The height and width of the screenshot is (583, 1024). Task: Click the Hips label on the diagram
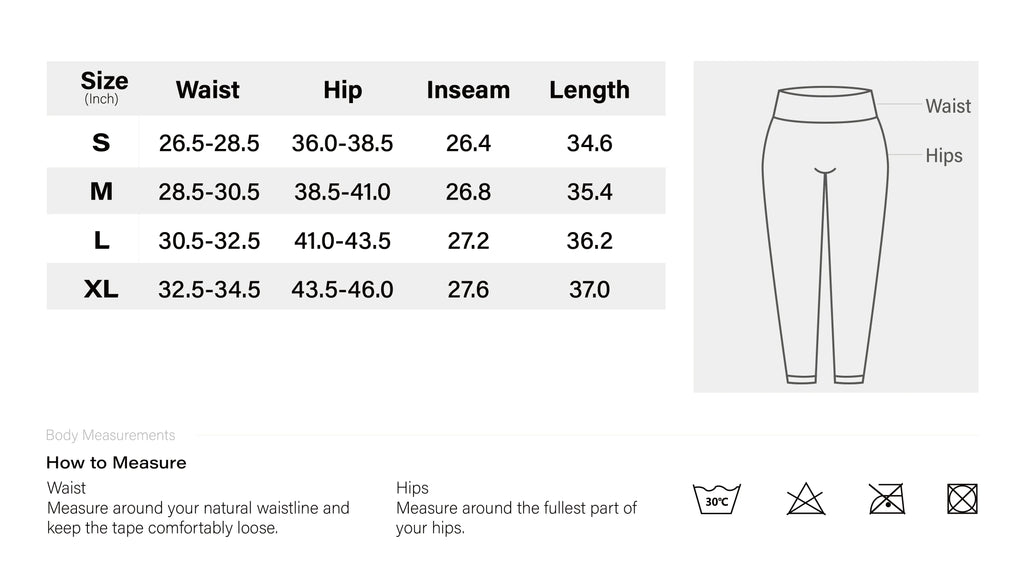943,156
